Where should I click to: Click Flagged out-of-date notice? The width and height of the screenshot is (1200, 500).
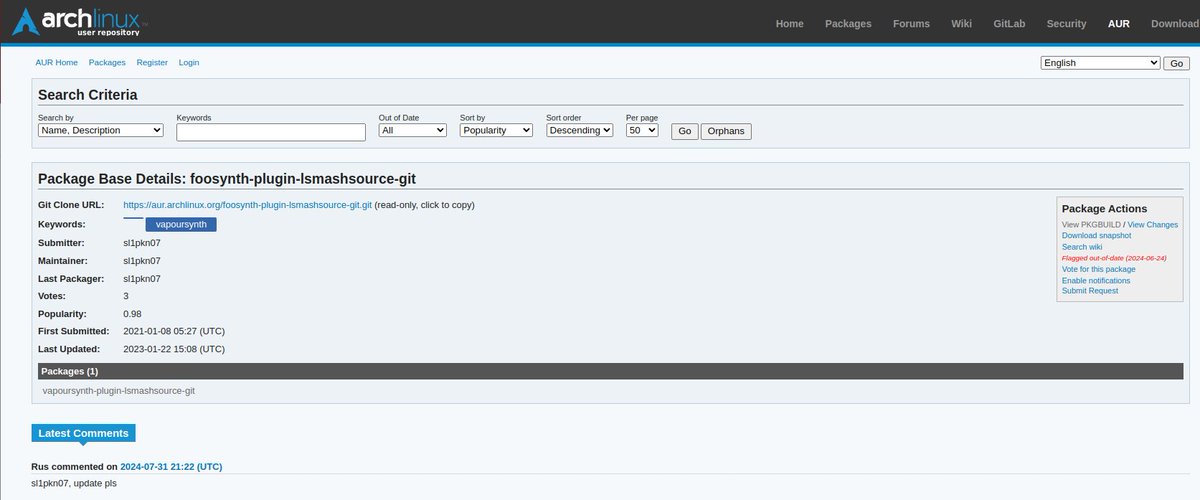[x=1114, y=258]
